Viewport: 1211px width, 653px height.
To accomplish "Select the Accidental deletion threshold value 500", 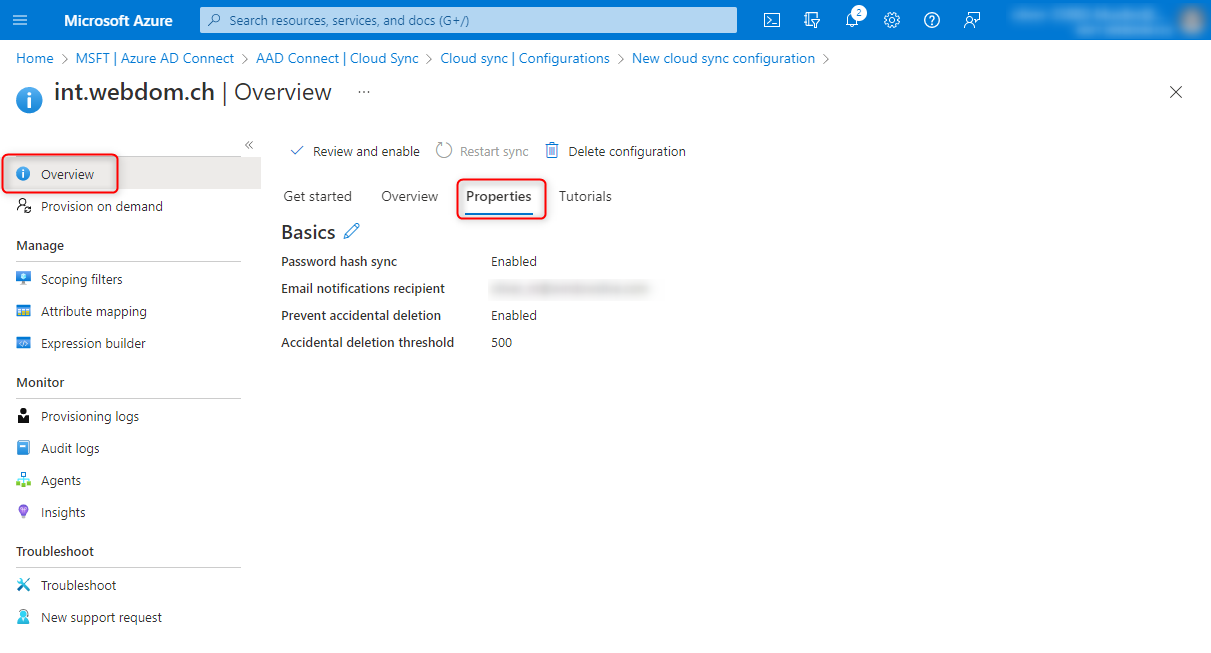I will (x=501, y=342).
